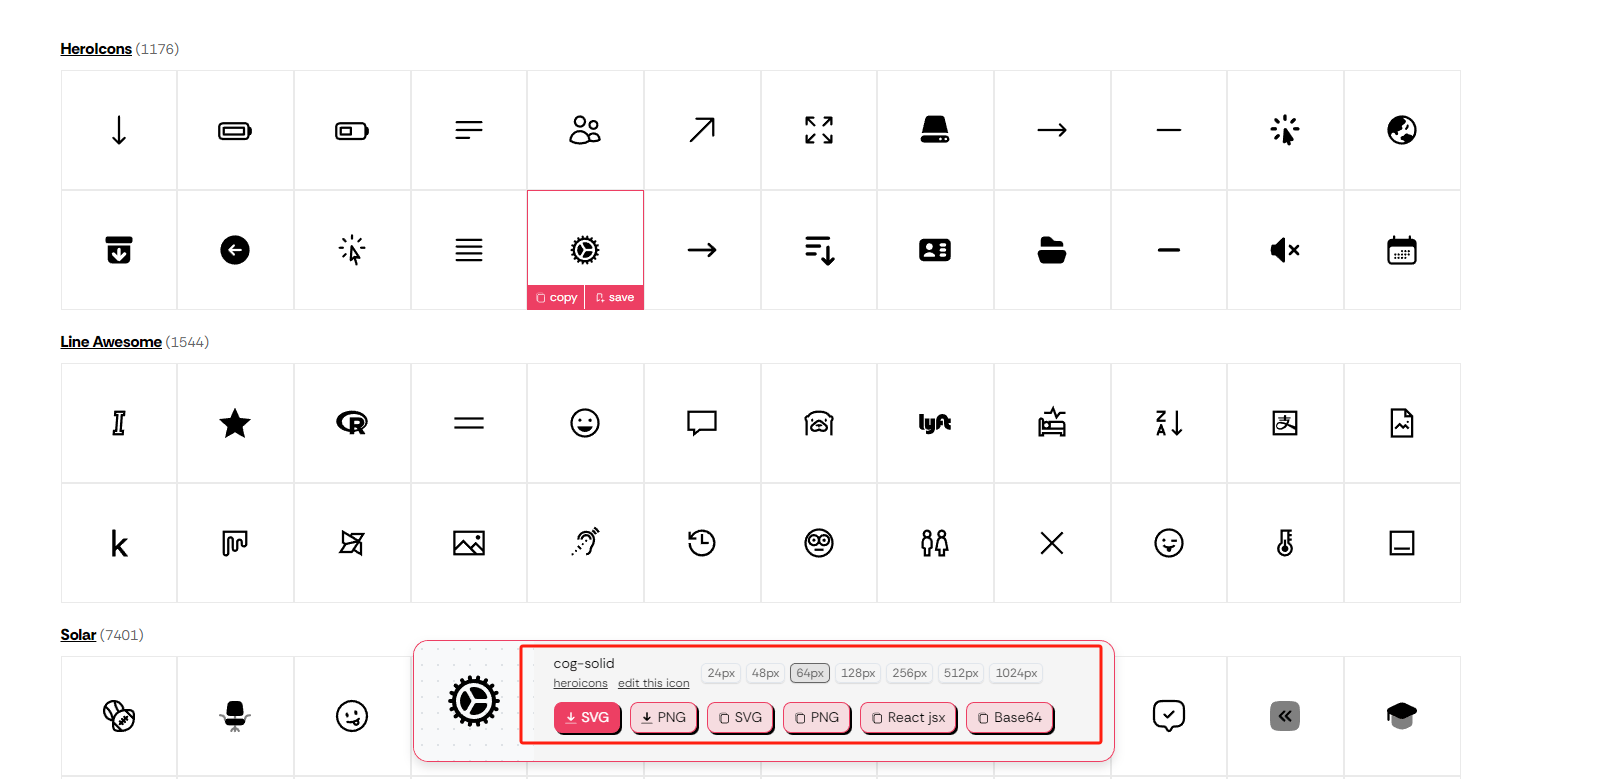Select the full battery icon
Screen dimensions: 1603x779
coord(235,130)
